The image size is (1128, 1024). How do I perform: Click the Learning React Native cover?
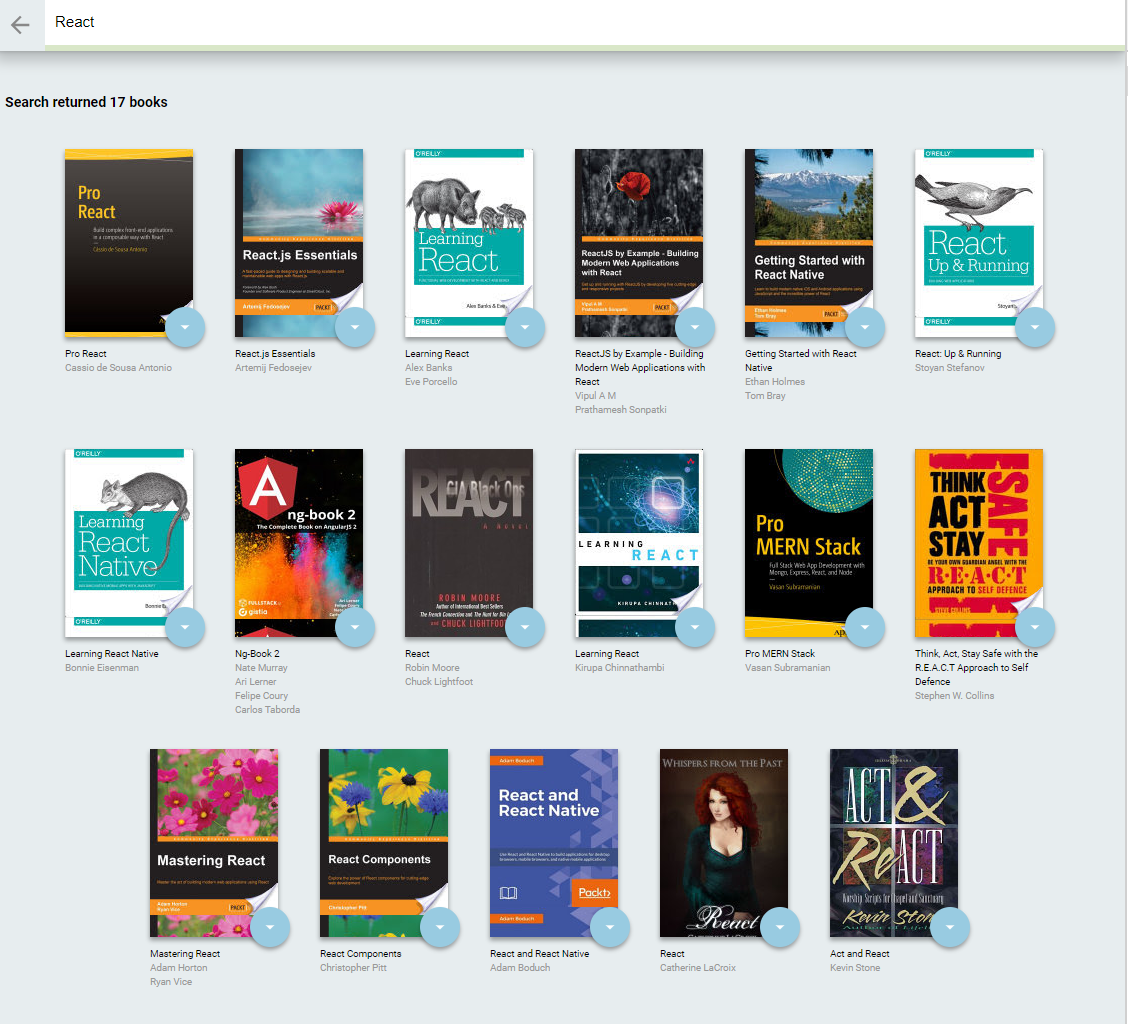pyautogui.click(x=129, y=543)
